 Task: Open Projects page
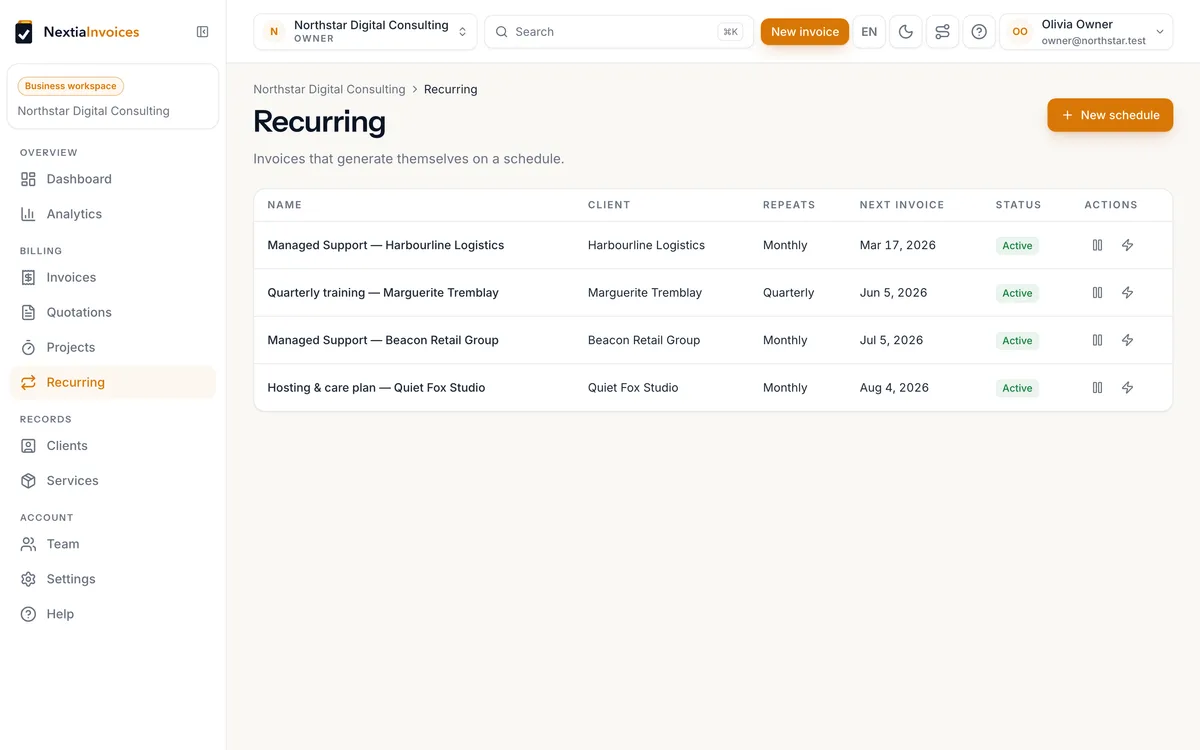(x=112, y=347)
